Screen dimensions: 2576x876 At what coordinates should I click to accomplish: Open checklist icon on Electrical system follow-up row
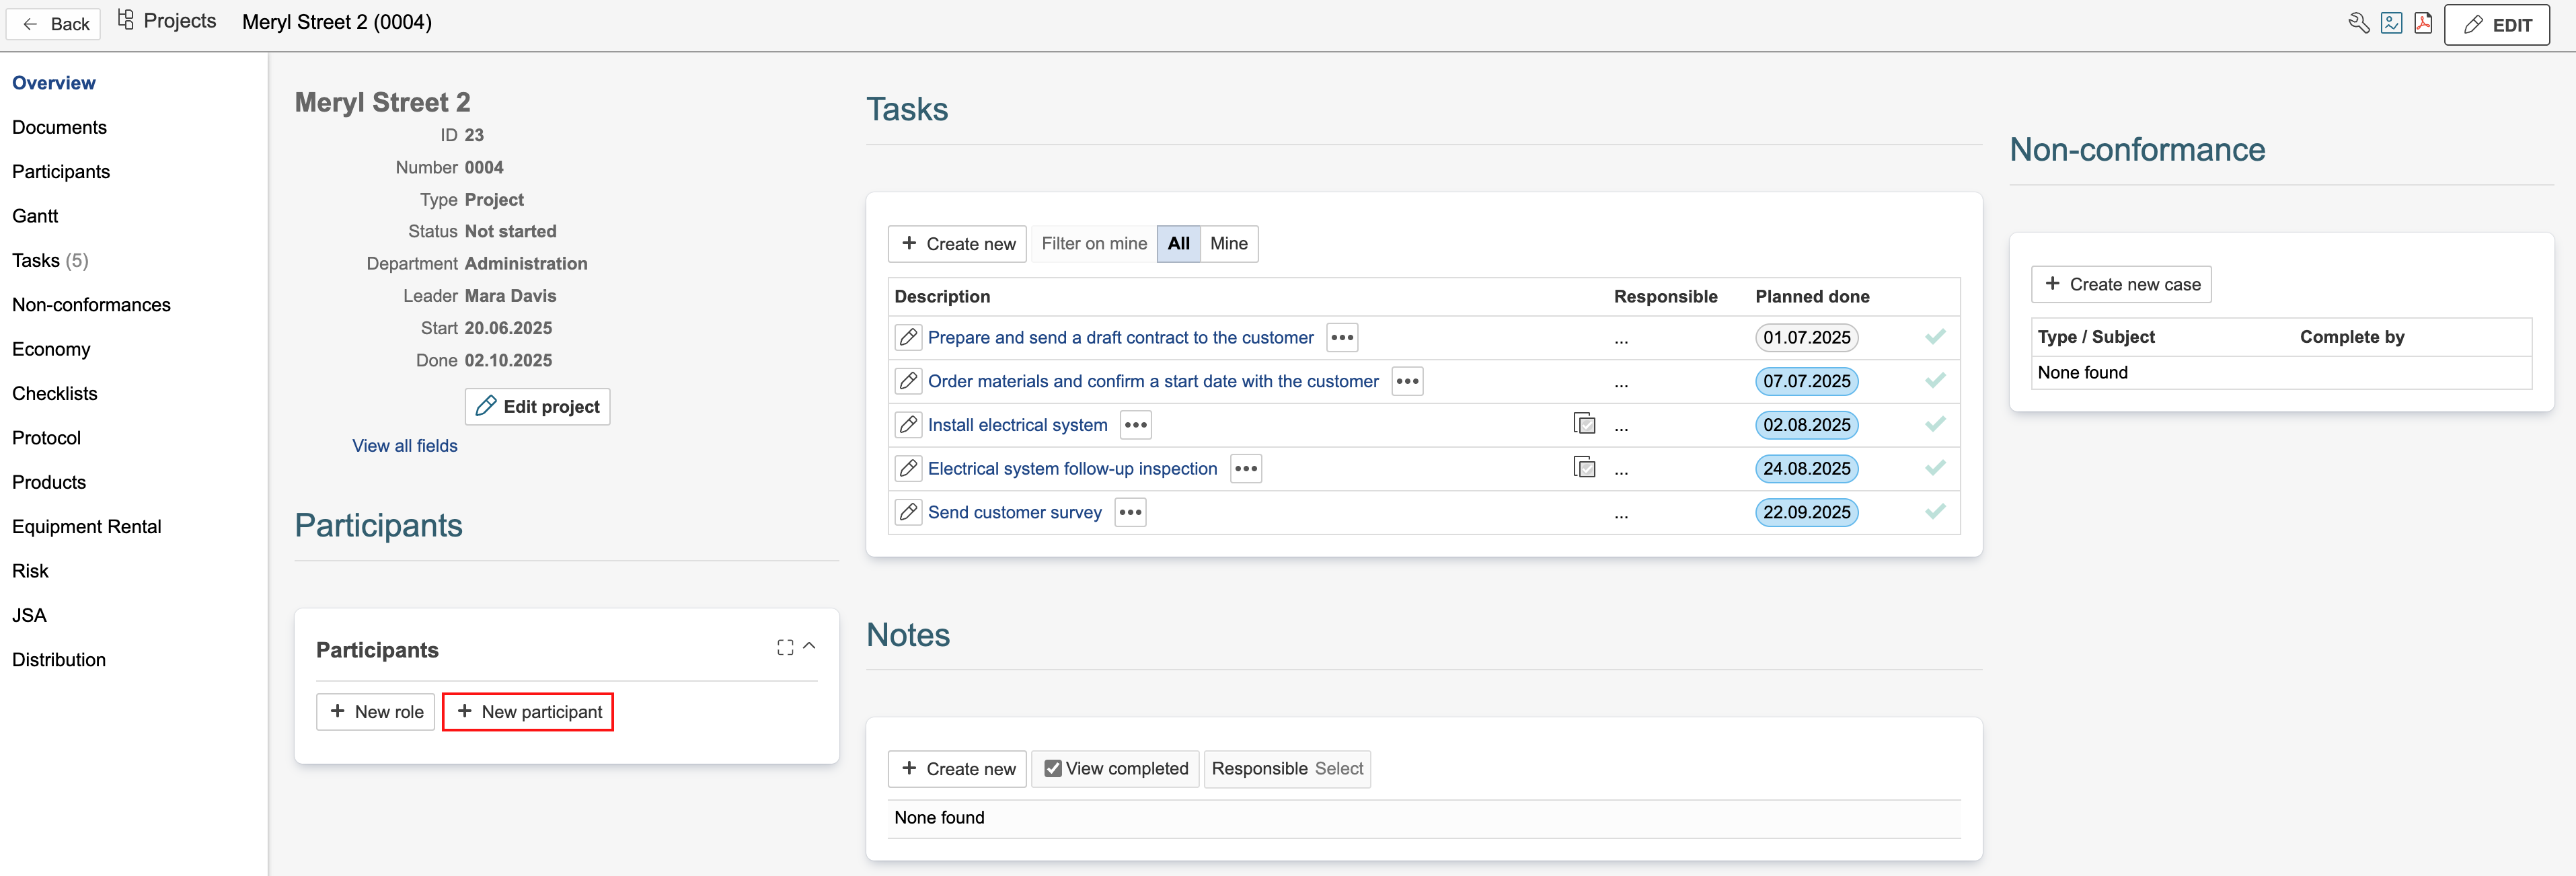click(x=1584, y=468)
